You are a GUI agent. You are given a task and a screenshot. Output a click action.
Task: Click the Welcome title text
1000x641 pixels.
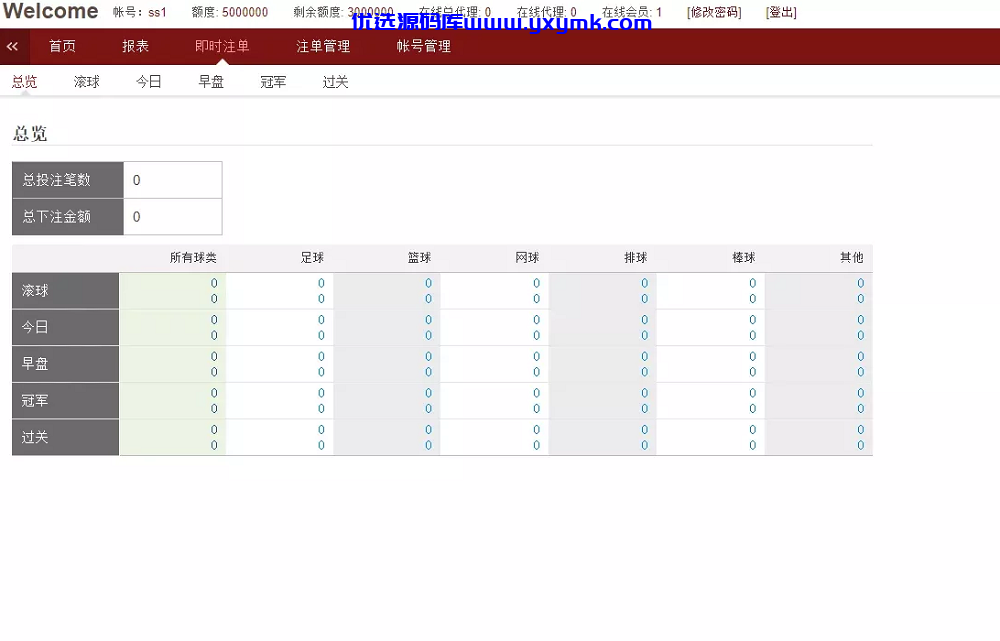(x=50, y=11)
